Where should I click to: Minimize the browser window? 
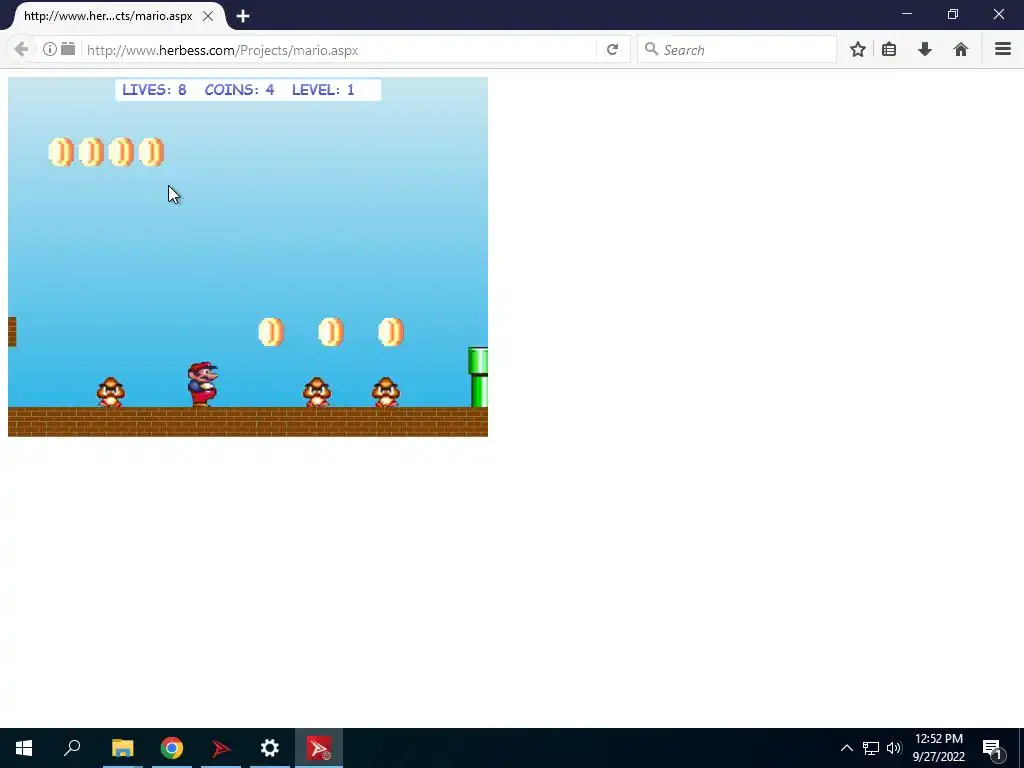(x=906, y=14)
